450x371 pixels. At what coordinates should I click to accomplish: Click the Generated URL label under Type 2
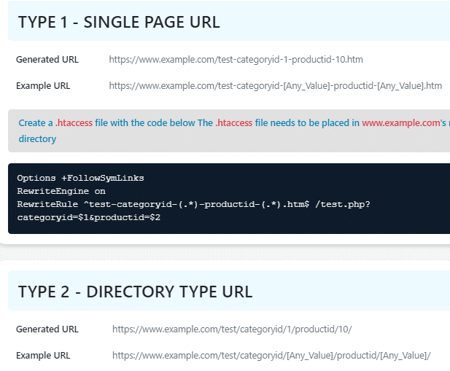pos(47,329)
